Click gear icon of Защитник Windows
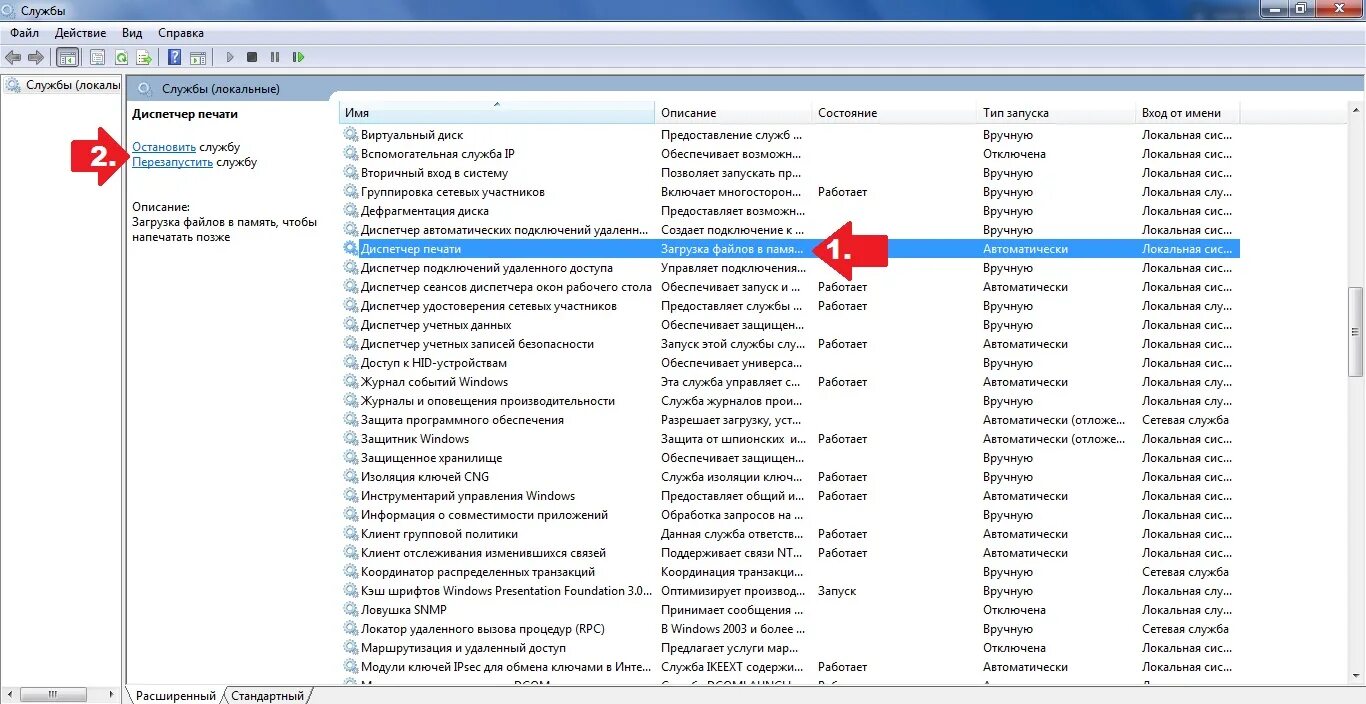Screen dimensions: 1366x704 coord(350,439)
